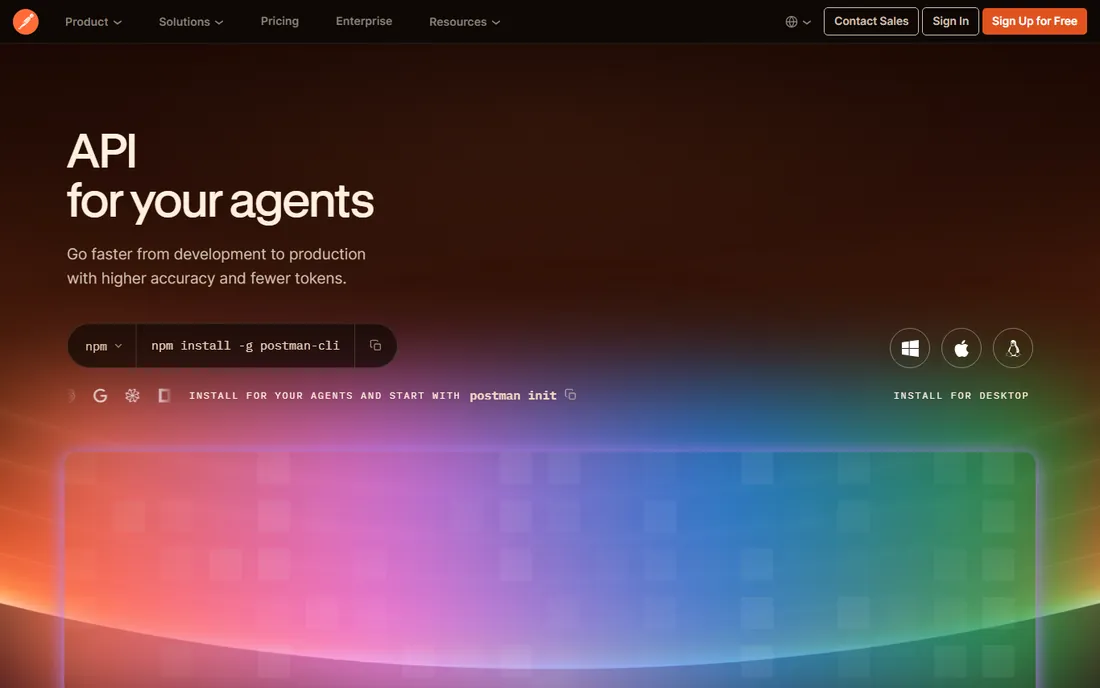This screenshot has height=688, width=1100.
Task: Click the API for your agents headline
Action: point(220,177)
